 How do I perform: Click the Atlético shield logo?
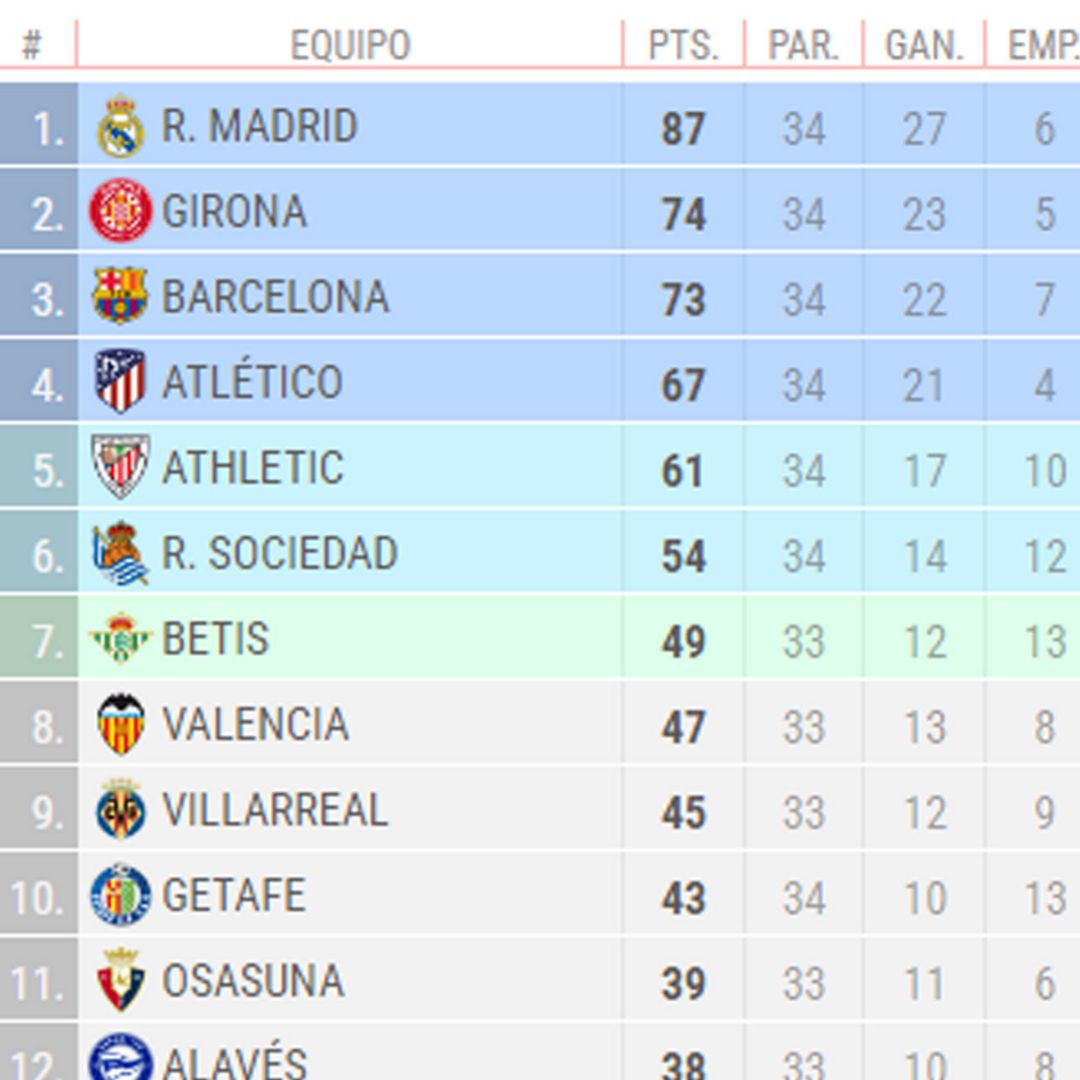click(121, 381)
